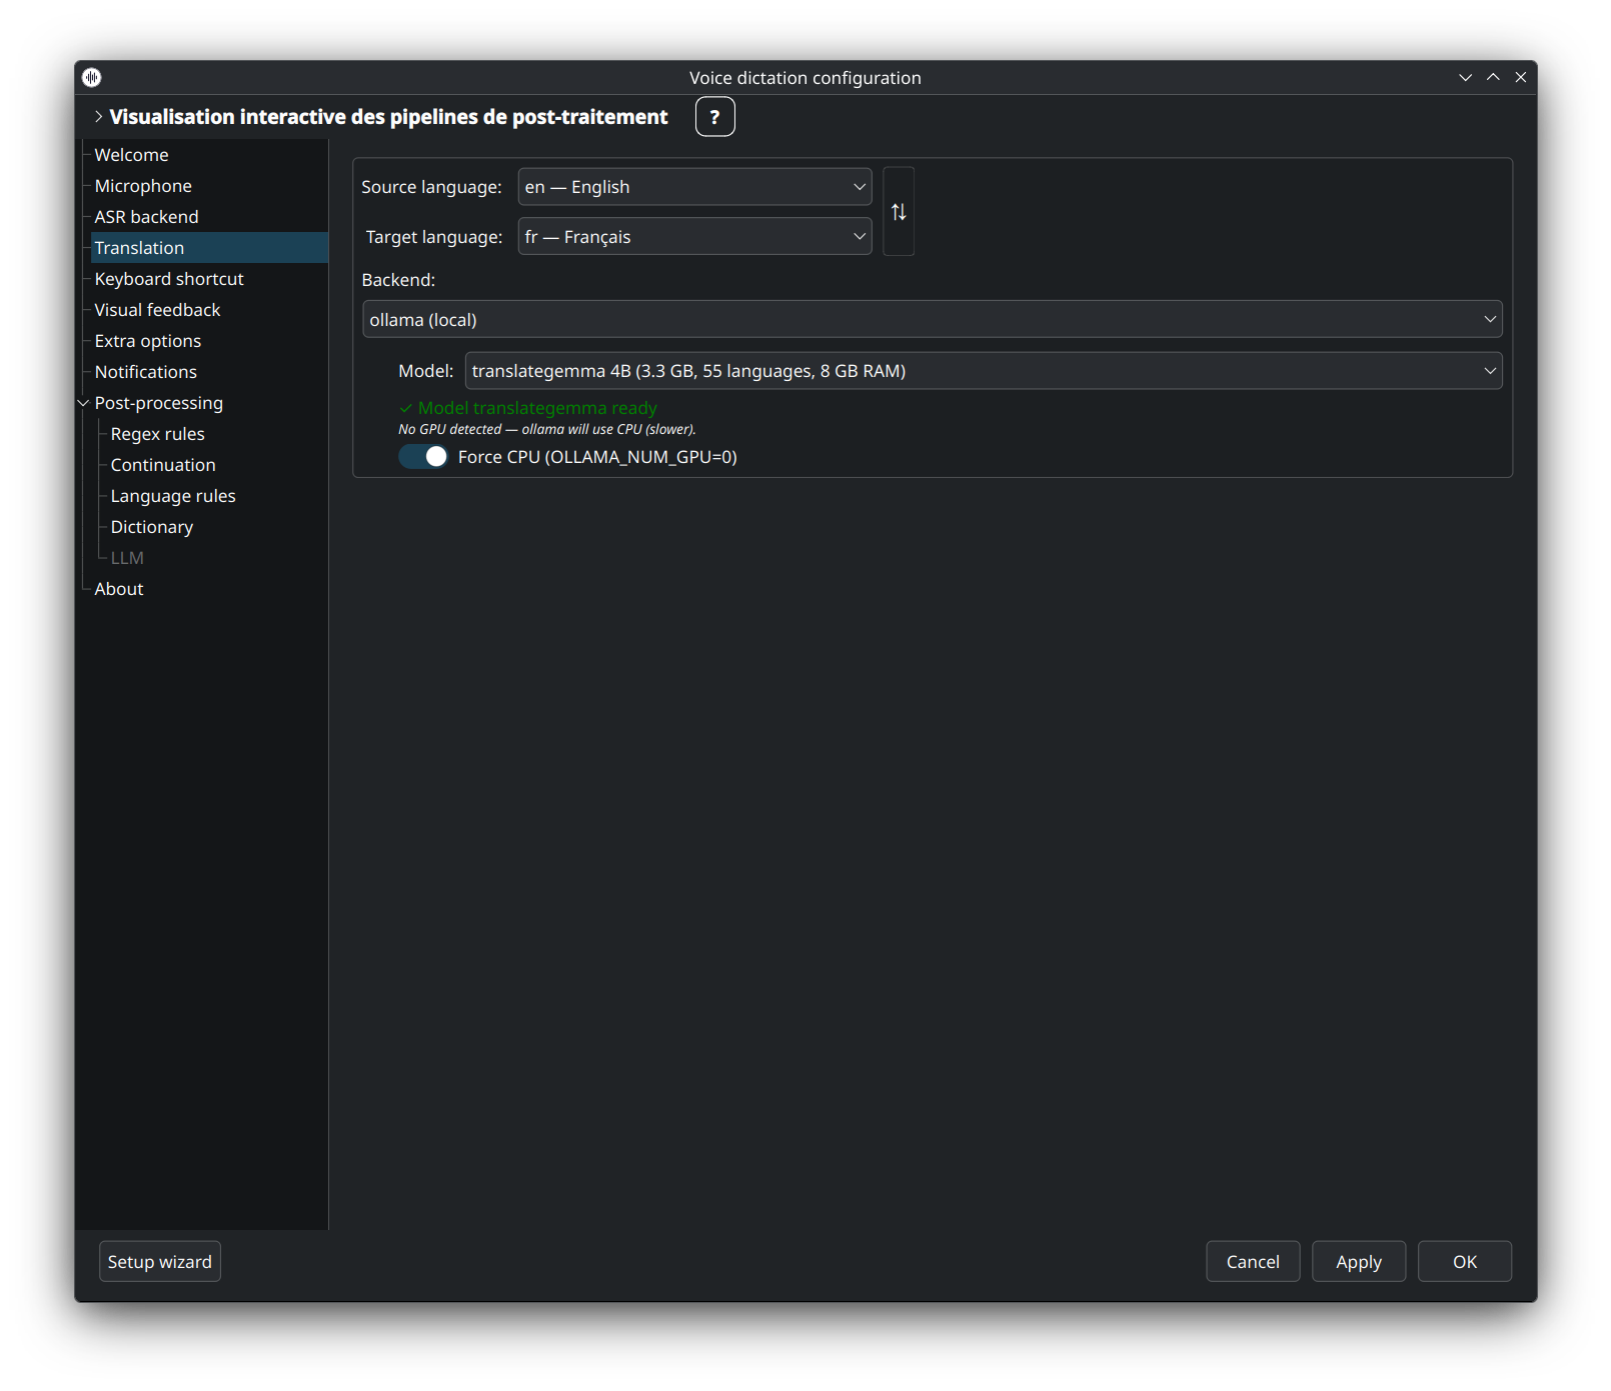The image size is (1611, 1391).
Task: Open Continuation sub-page
Action: [163, 465]
